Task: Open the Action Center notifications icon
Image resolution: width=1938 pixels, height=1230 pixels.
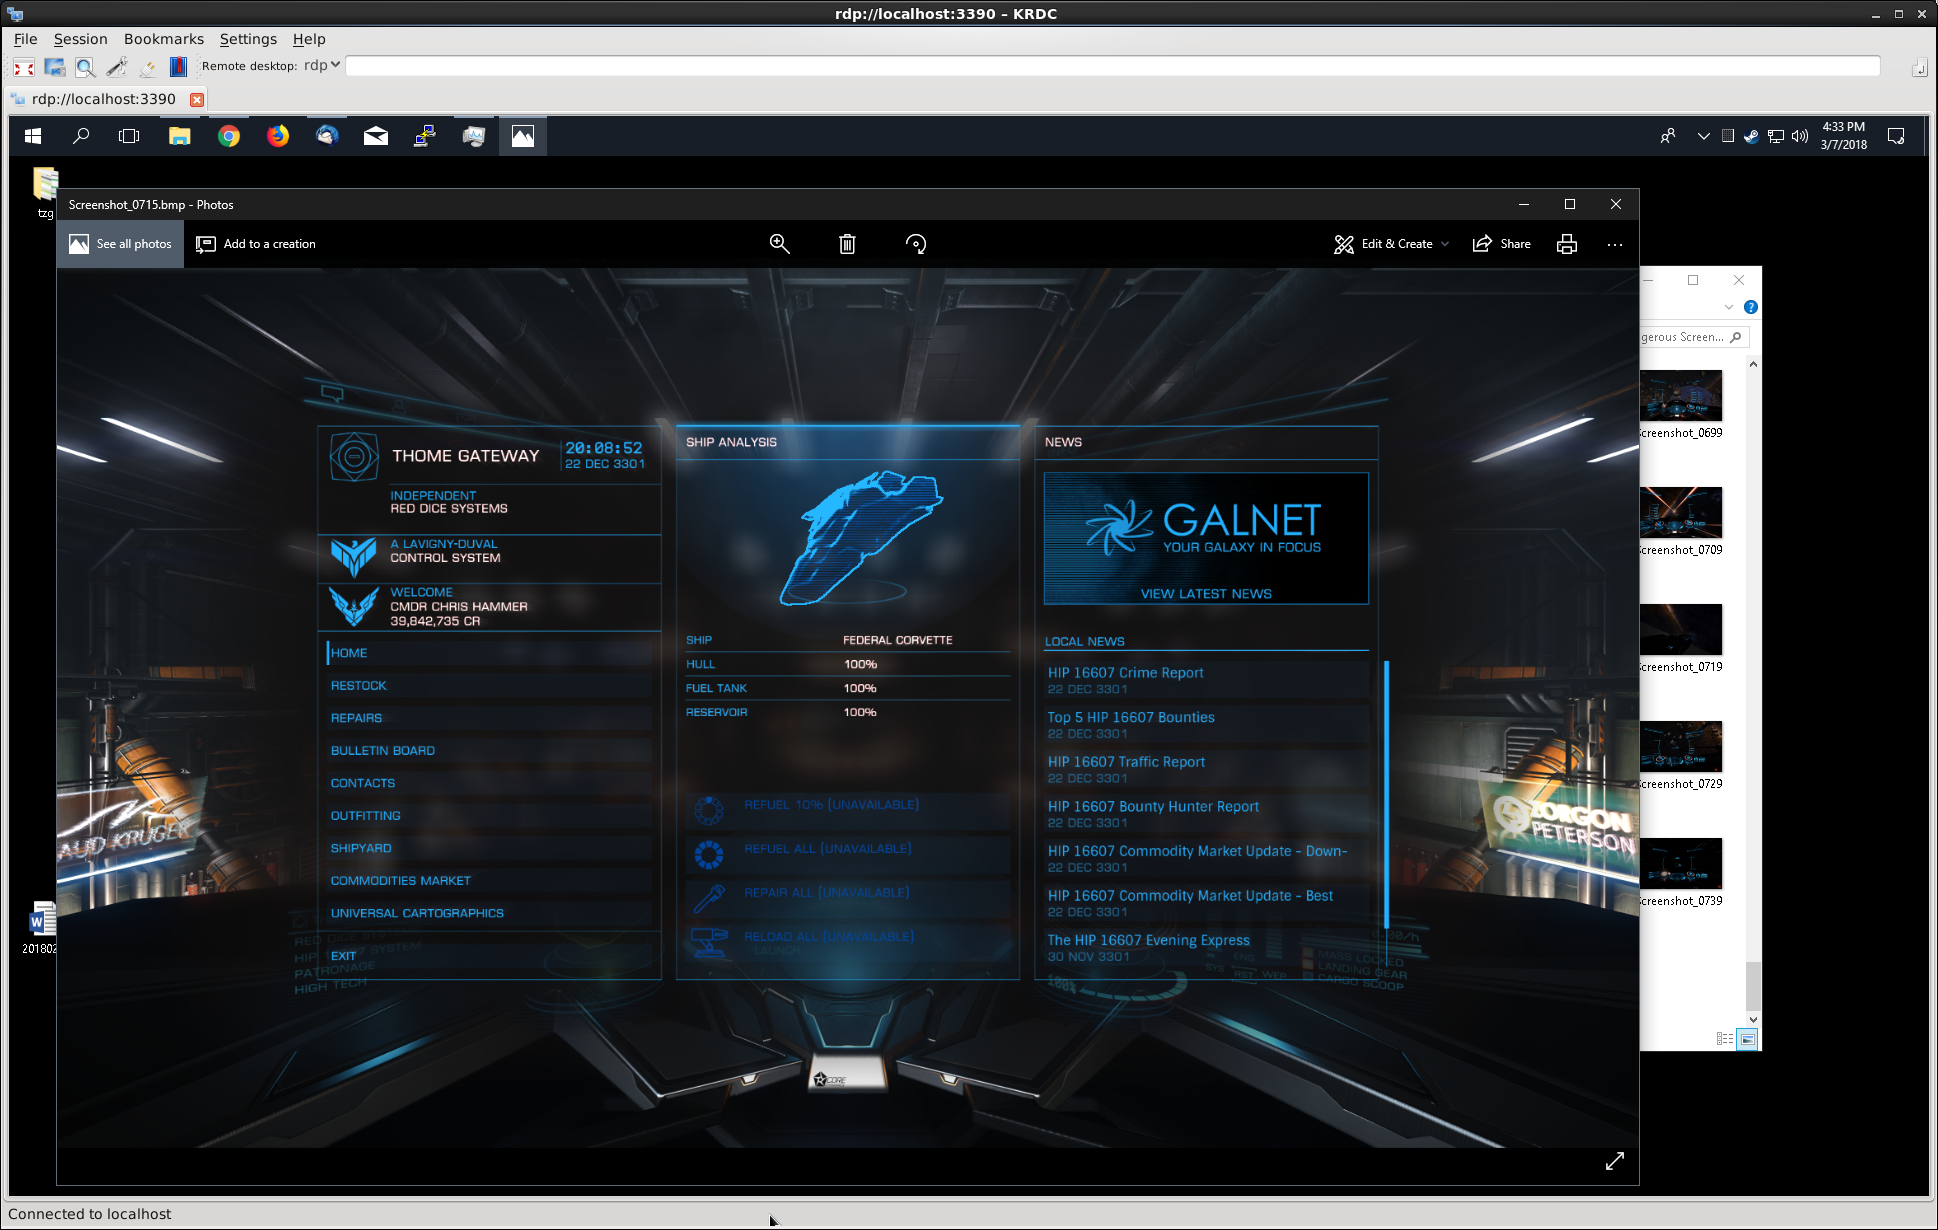Action: (1896, 136)
